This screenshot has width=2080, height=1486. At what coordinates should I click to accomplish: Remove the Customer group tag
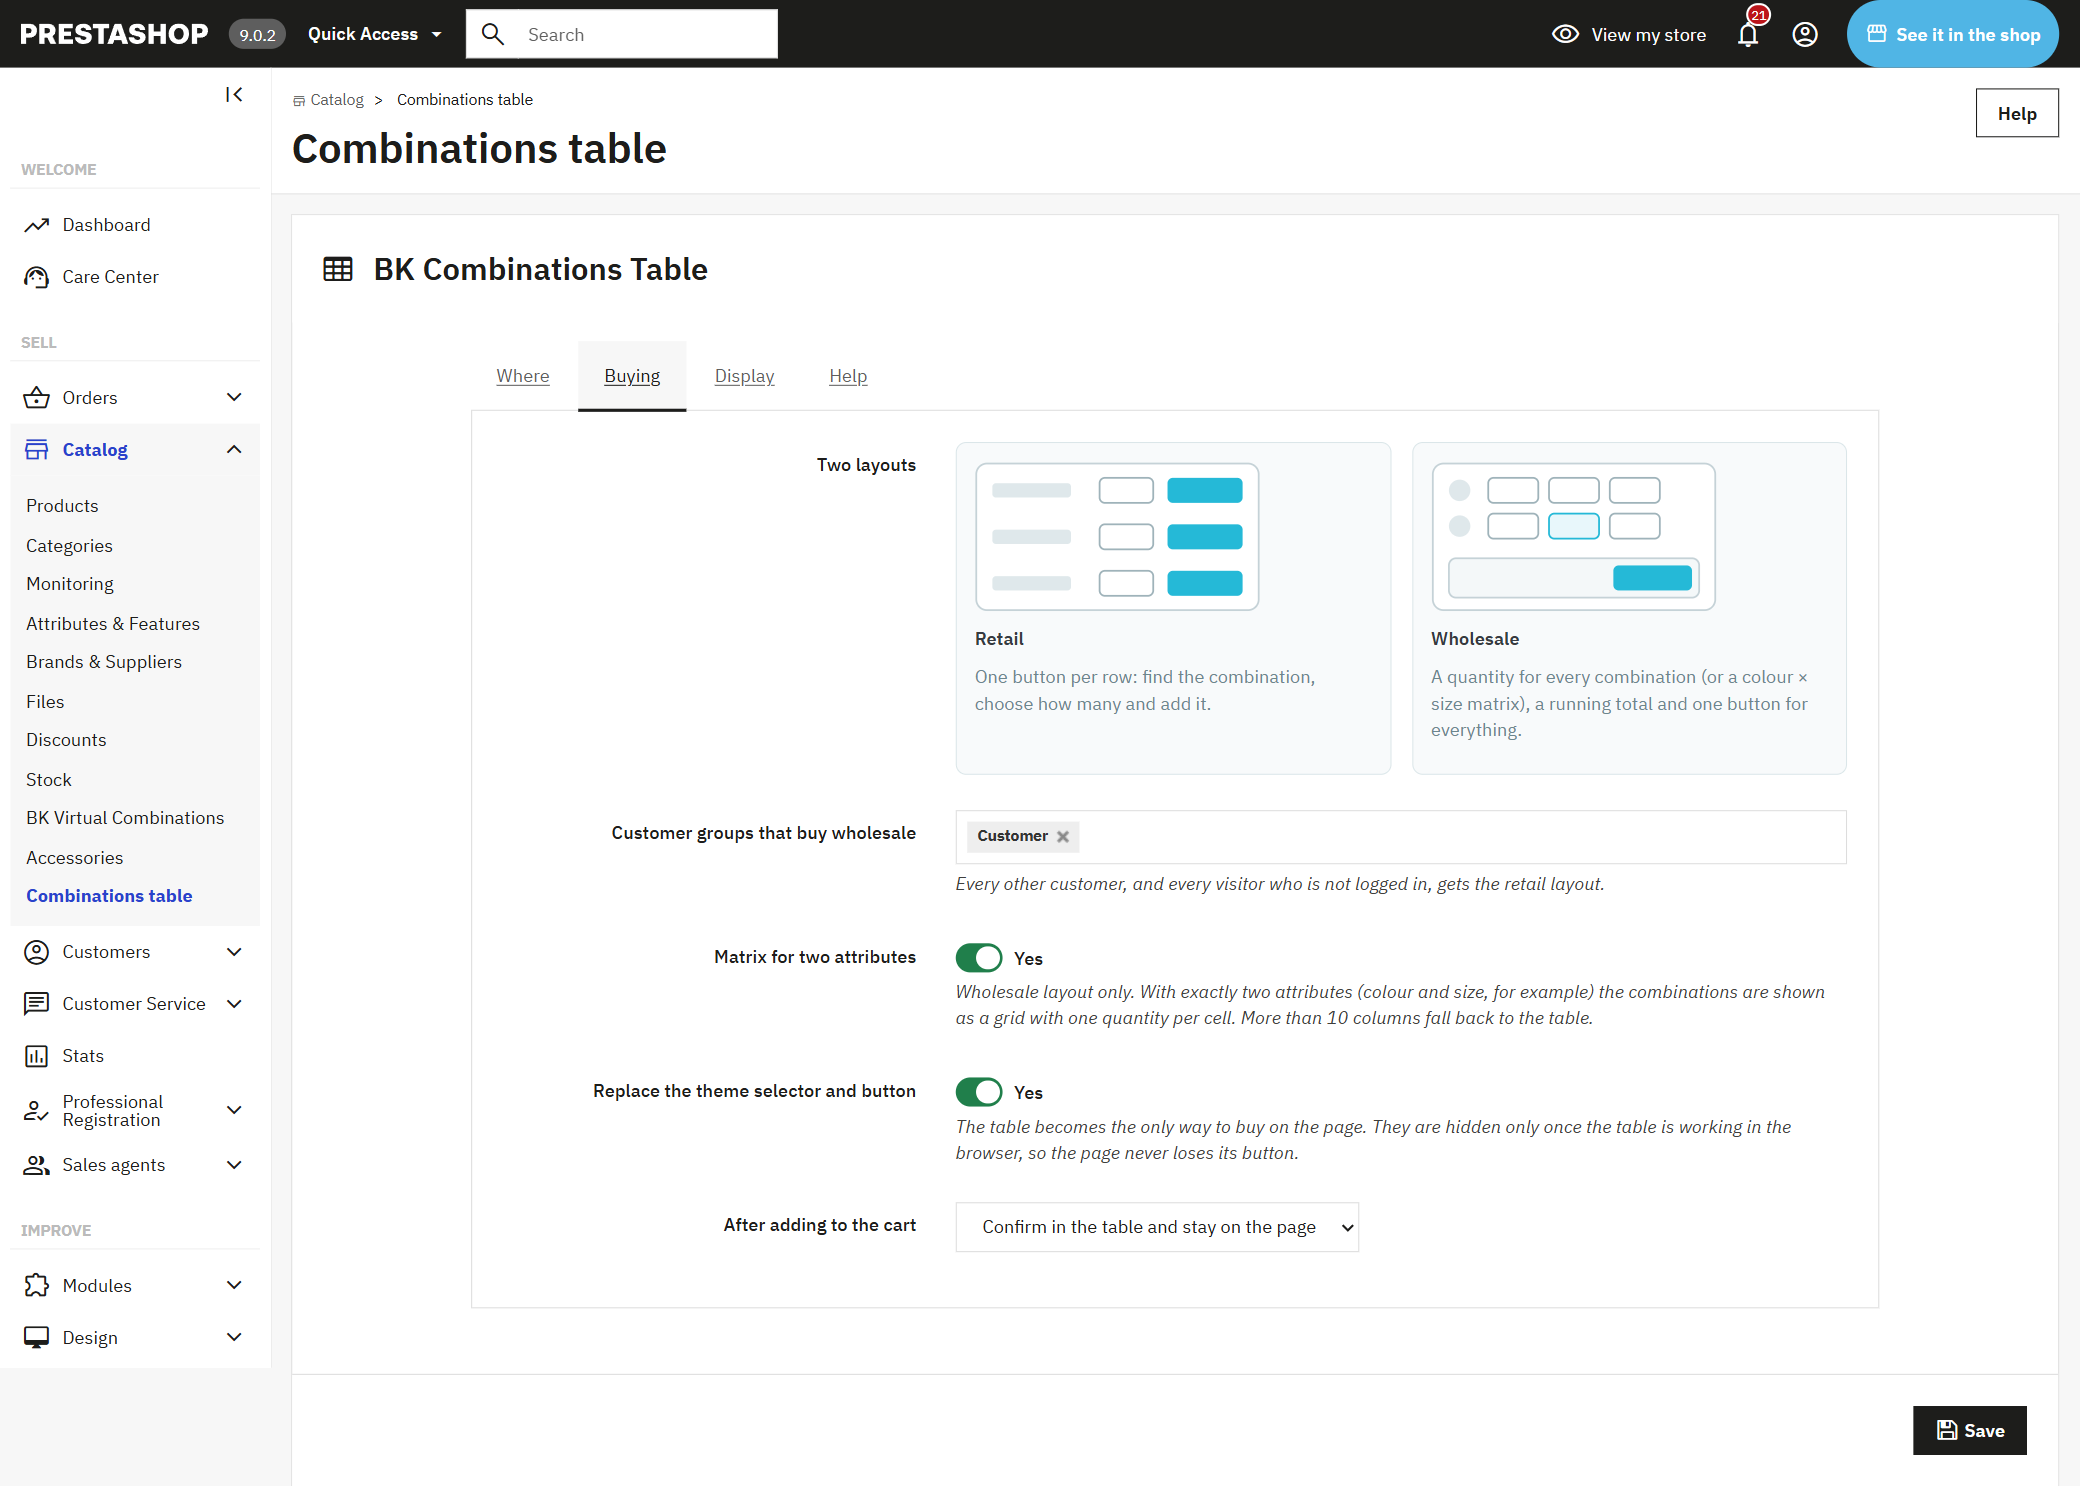(x=1063, y=837)
